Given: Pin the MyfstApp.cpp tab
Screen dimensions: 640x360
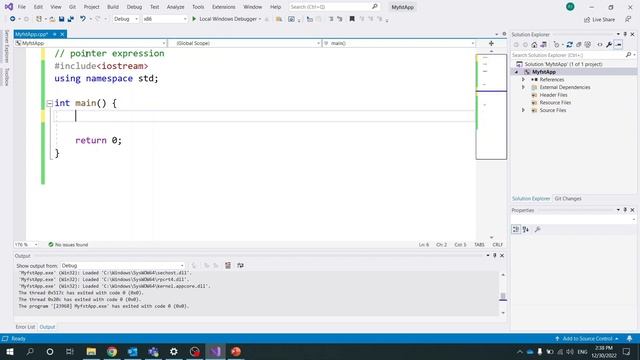Looking at the screenshot, I should pyautogui.click(x=55, y=34).
